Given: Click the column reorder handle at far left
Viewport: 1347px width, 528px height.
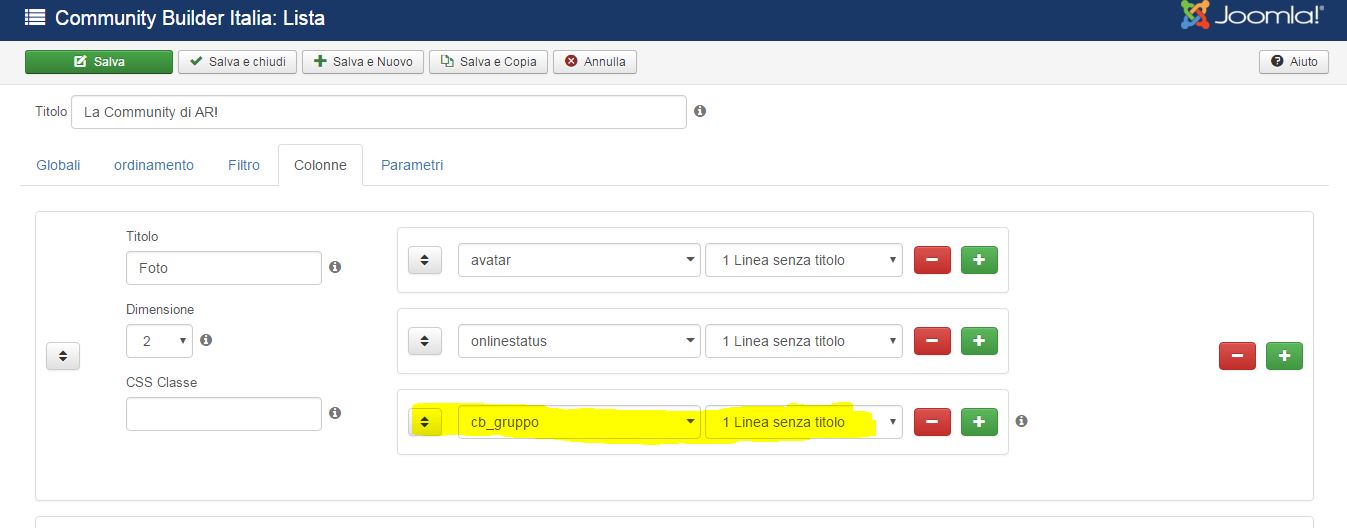Looking at the screenshot, I should pyautogui.click(x=63, y=356).
